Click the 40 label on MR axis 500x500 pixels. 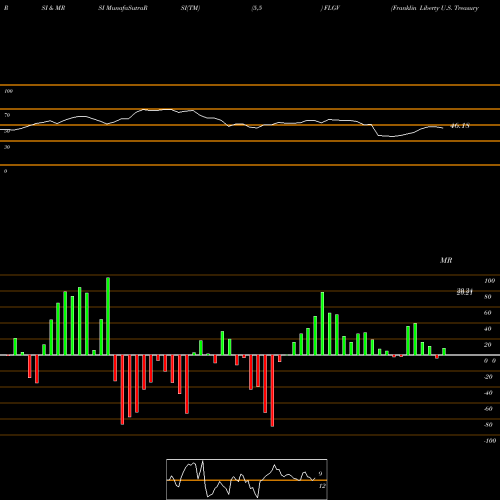pos(488,329)
